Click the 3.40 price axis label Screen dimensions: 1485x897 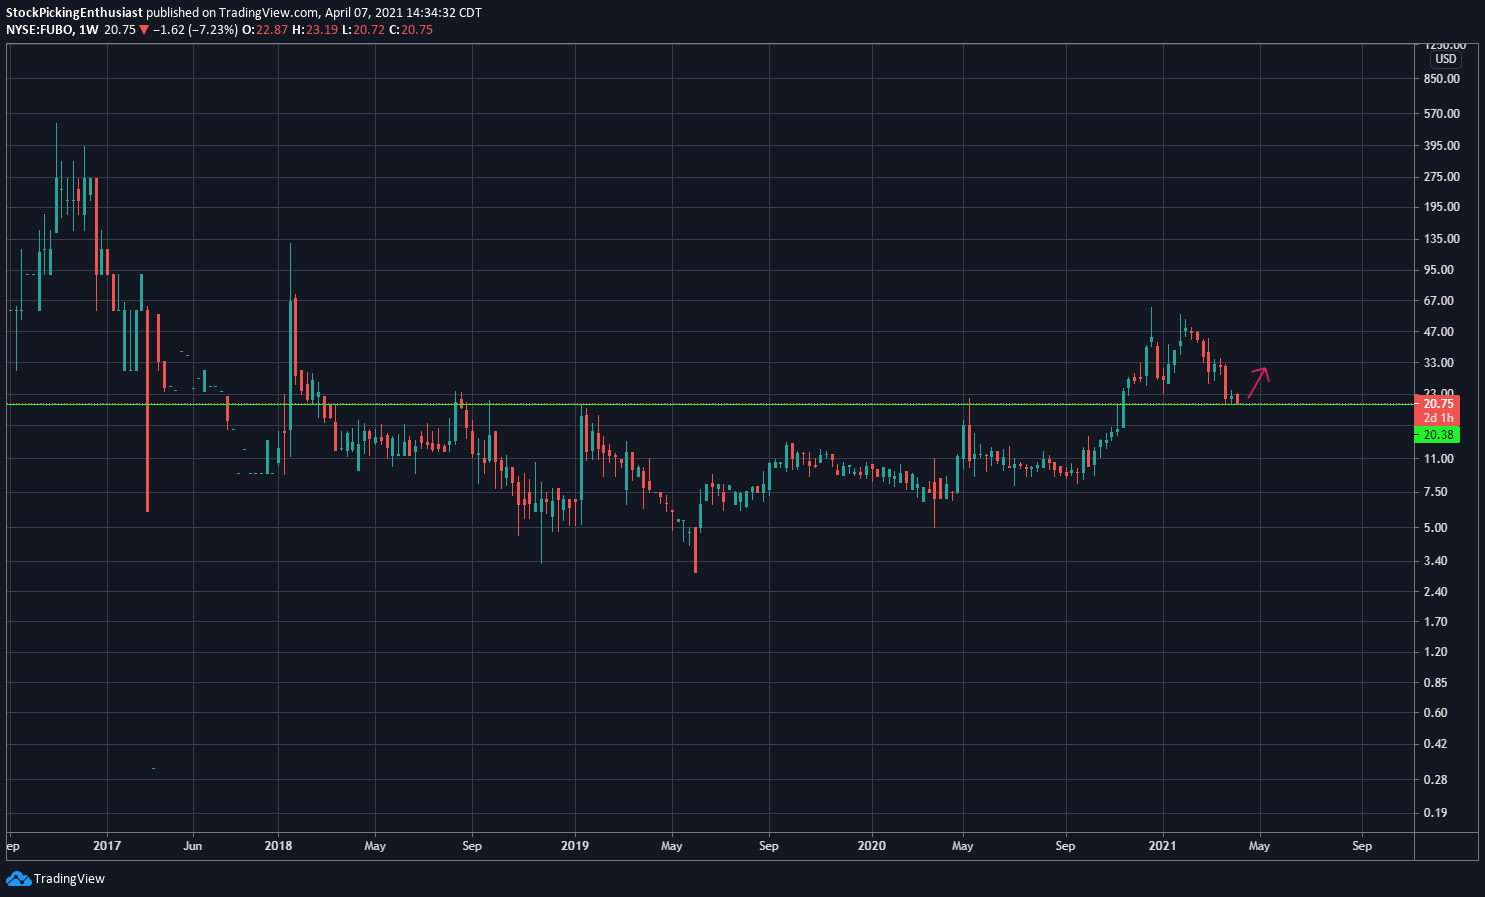point(1436,561)
